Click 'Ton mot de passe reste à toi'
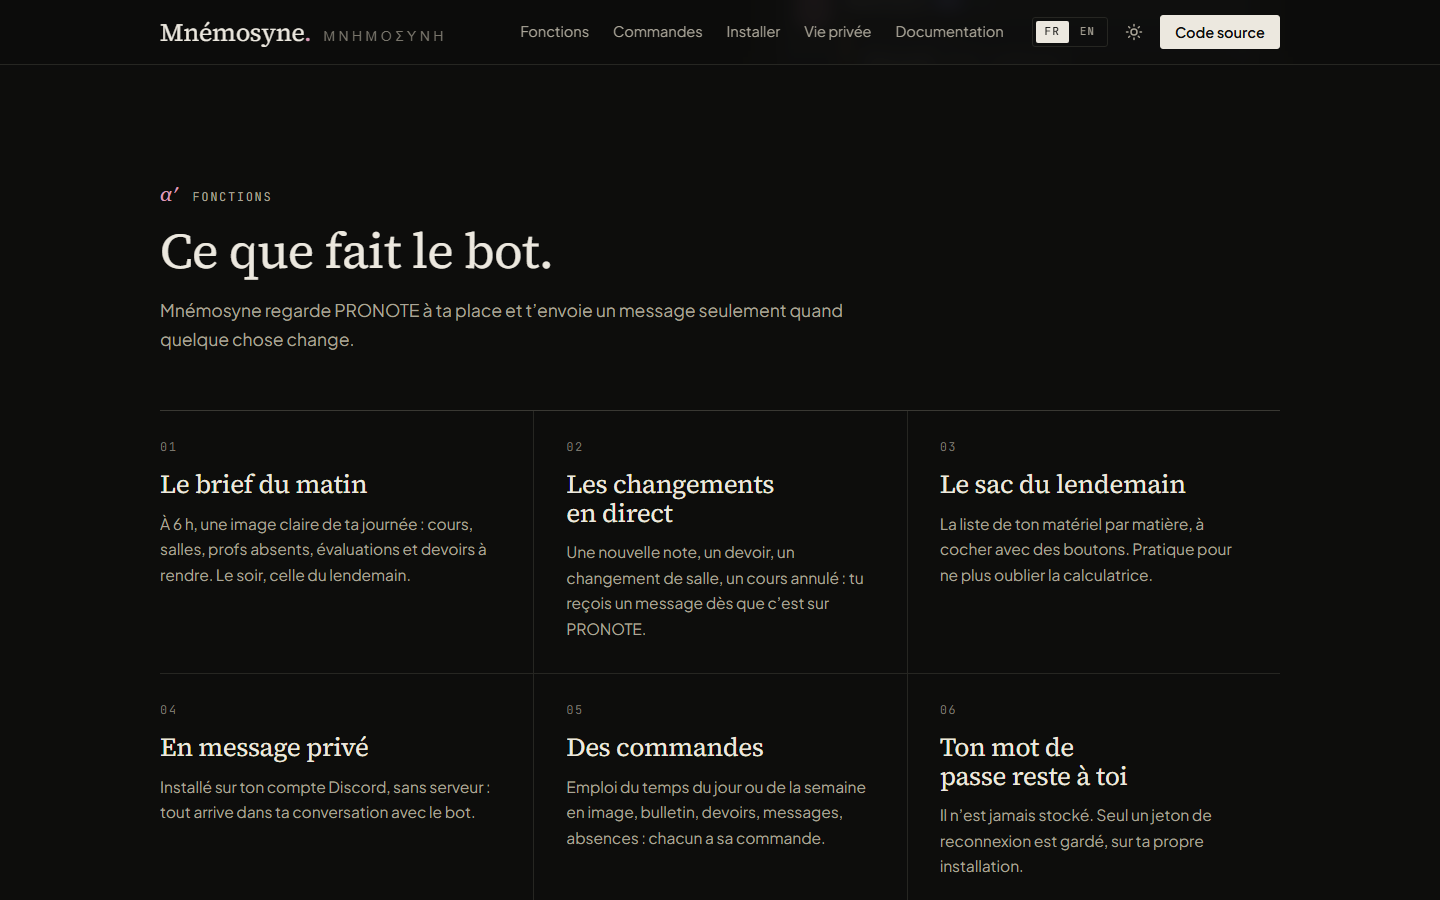 coord(1034,761)
